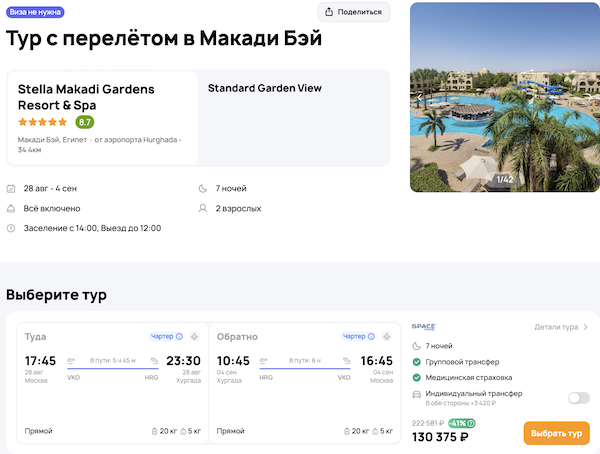The height and width of the screenshot is (454, 600).
Task: Open Stella Makadi Gardens Resort & Spa hotel link
Action: click(86, 96)
